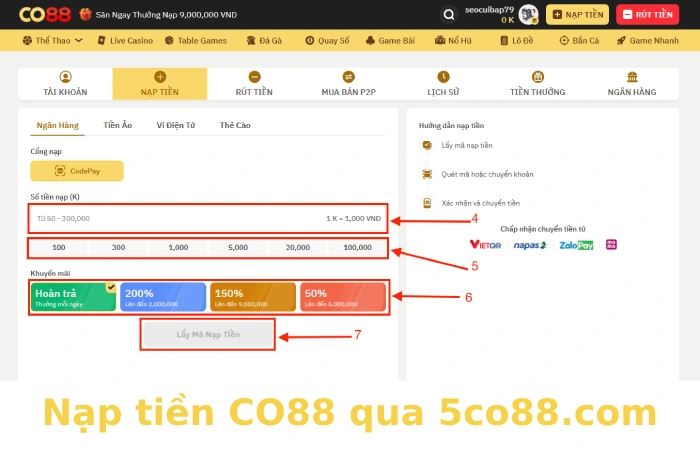The width and height of the screenshot is (700, 450).
Task: Choose the 1,000 preset amount
Action: tap(178, 247)
